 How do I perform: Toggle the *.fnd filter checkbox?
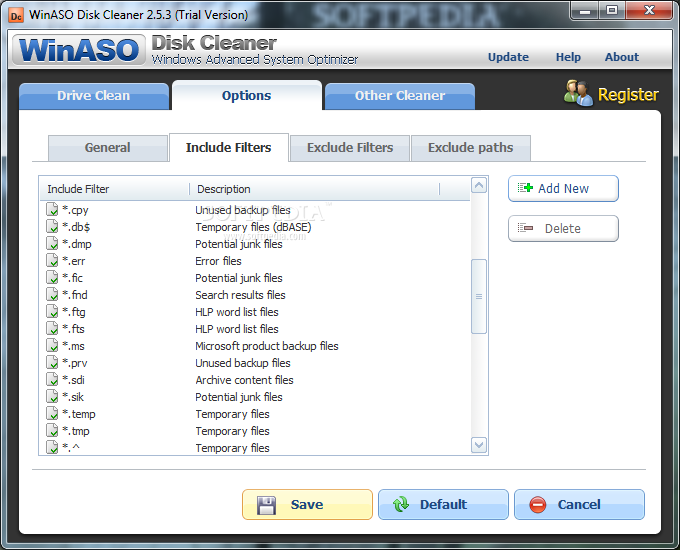point(52,295)
